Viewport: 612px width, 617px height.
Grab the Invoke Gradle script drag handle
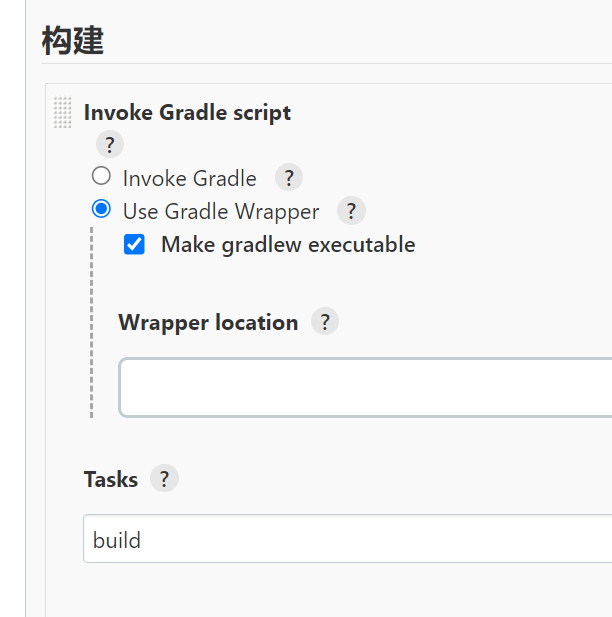63,112
